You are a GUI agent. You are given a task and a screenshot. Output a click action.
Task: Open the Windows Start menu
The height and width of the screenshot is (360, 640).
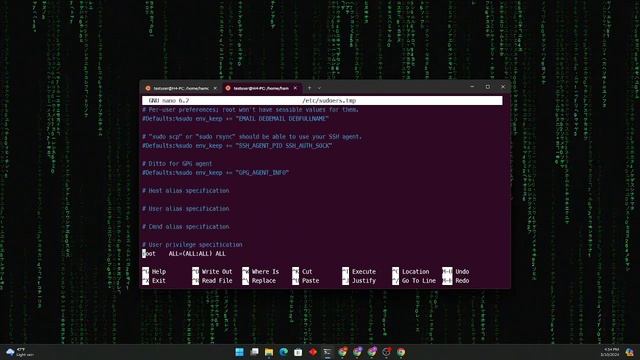click(240, 352)
